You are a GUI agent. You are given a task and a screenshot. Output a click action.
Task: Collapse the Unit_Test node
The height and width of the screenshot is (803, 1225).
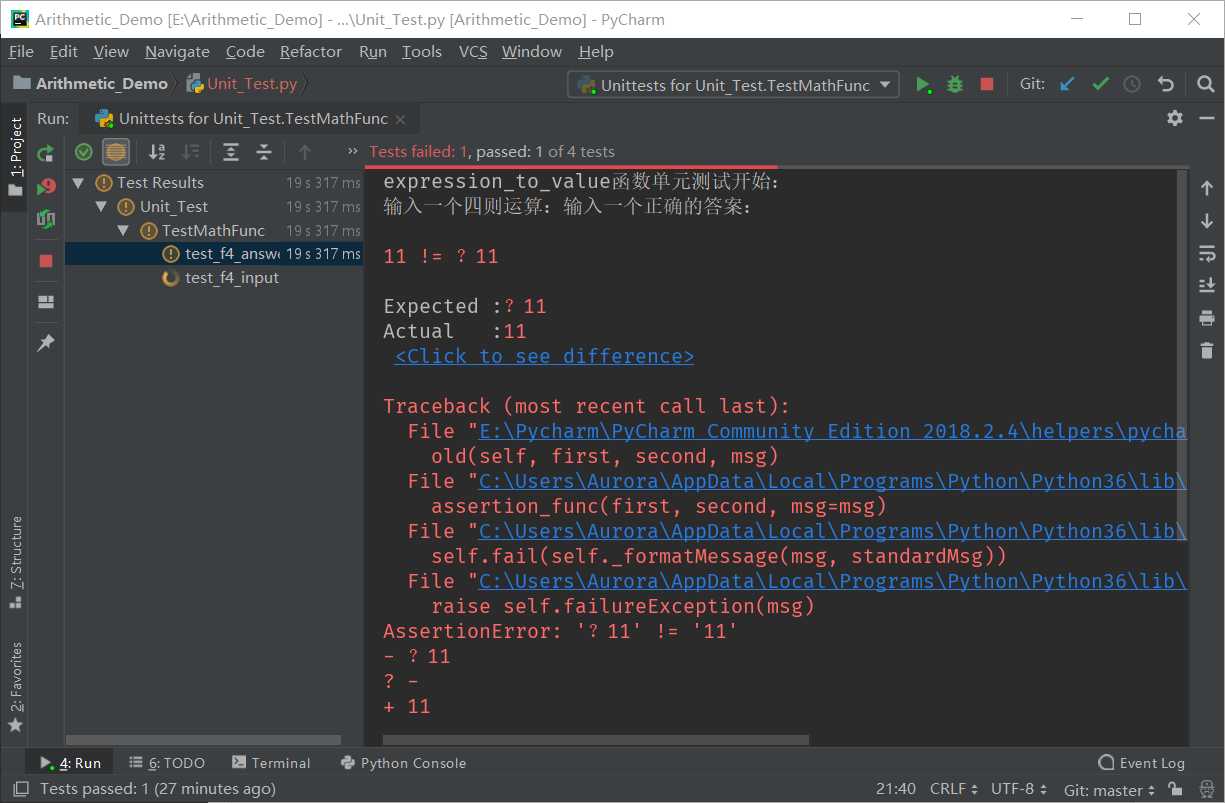click(x=102, y=207)
